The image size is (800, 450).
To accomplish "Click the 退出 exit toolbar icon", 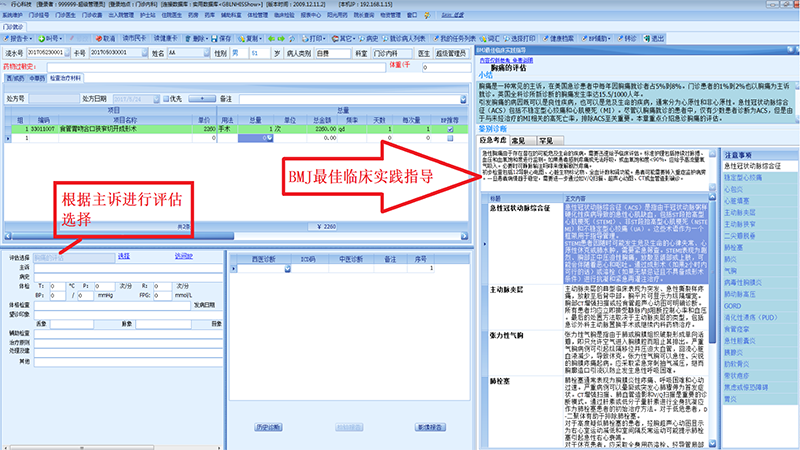I will coord(647,39).
